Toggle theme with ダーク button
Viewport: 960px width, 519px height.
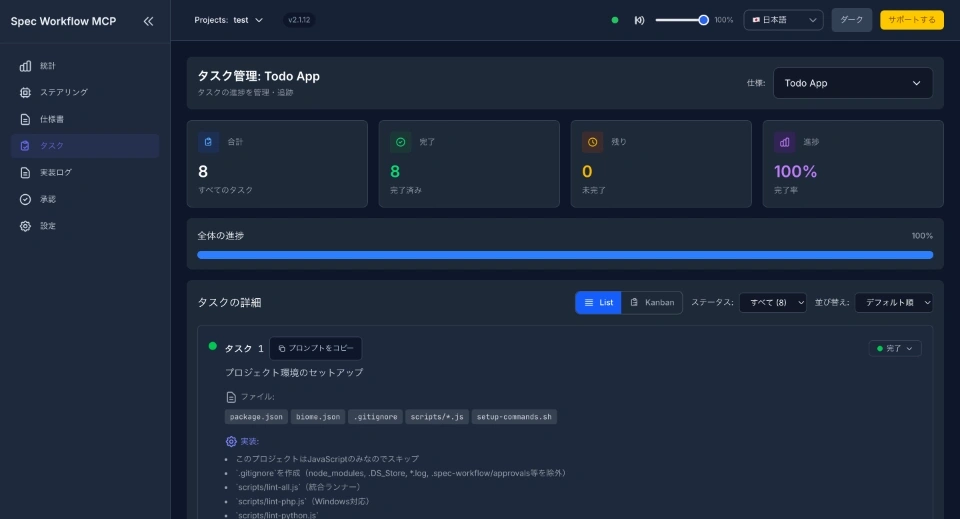pos(851,20)
